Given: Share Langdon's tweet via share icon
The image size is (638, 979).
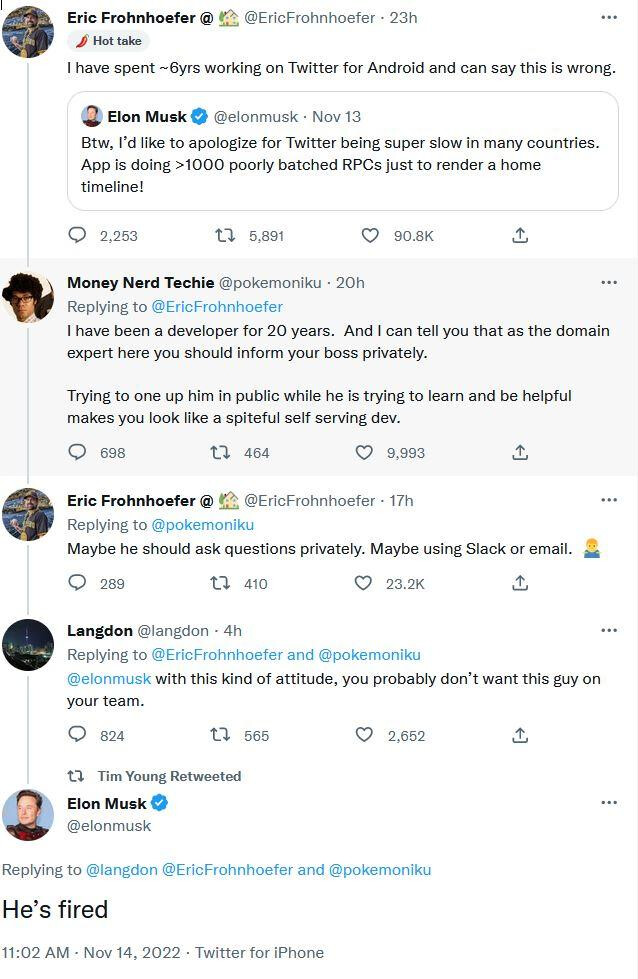Looking at the screenshot, I should 520,735.
